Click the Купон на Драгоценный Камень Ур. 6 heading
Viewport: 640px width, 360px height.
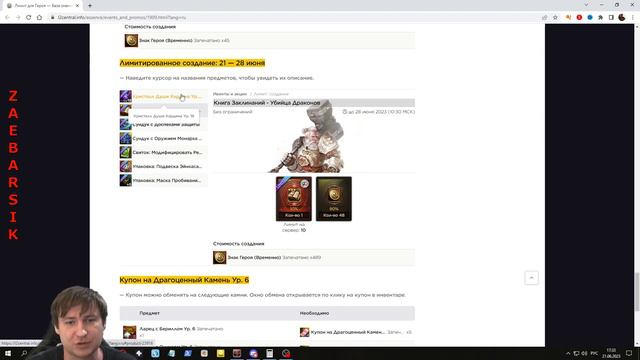pyautogui.click(x=184, y=280)
